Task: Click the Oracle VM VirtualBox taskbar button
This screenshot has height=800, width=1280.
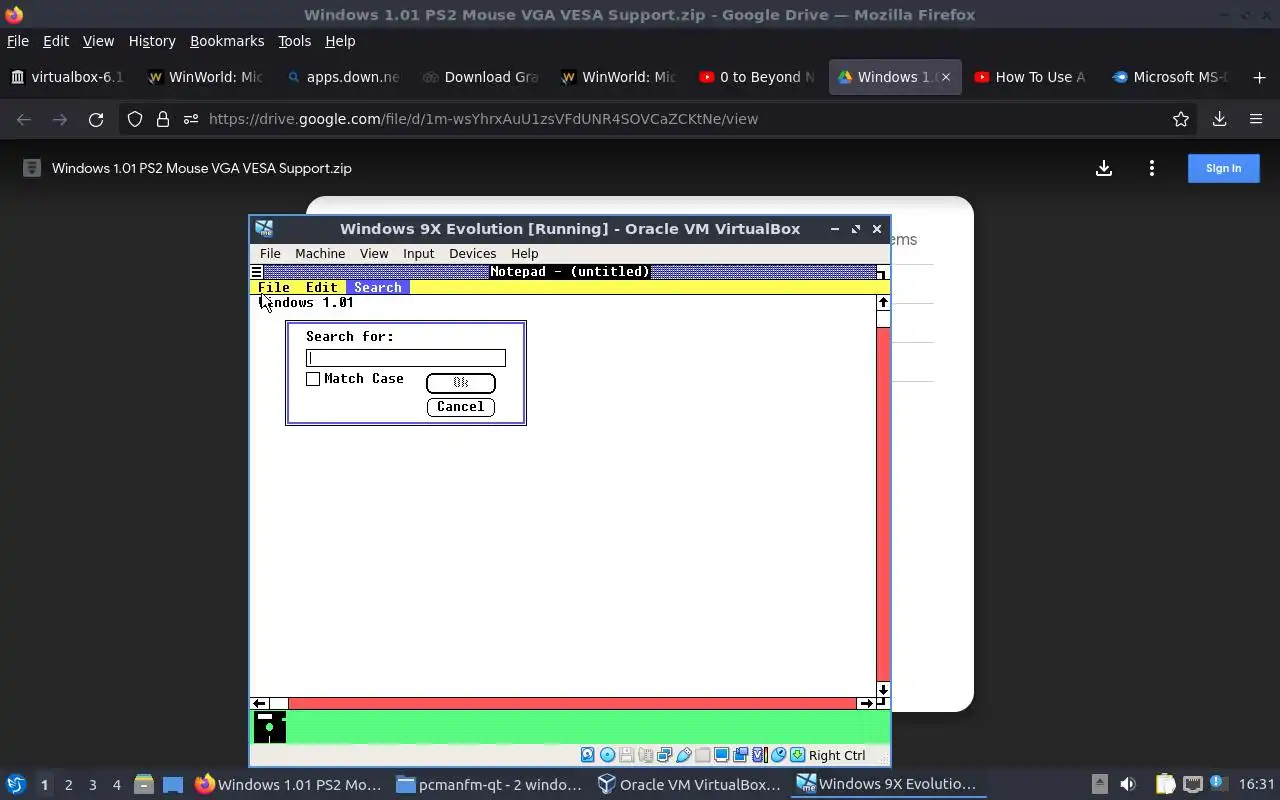Action: coord(689,784)
